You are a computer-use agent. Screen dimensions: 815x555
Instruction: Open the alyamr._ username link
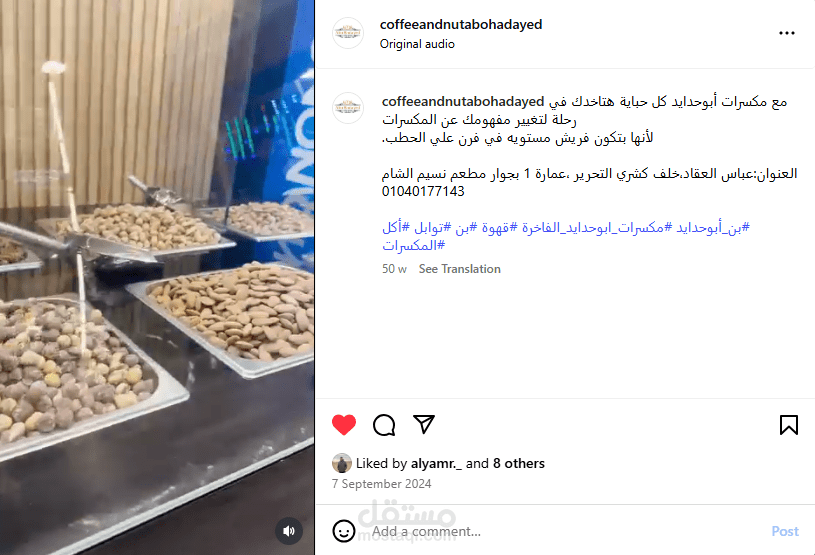[436, 464]
